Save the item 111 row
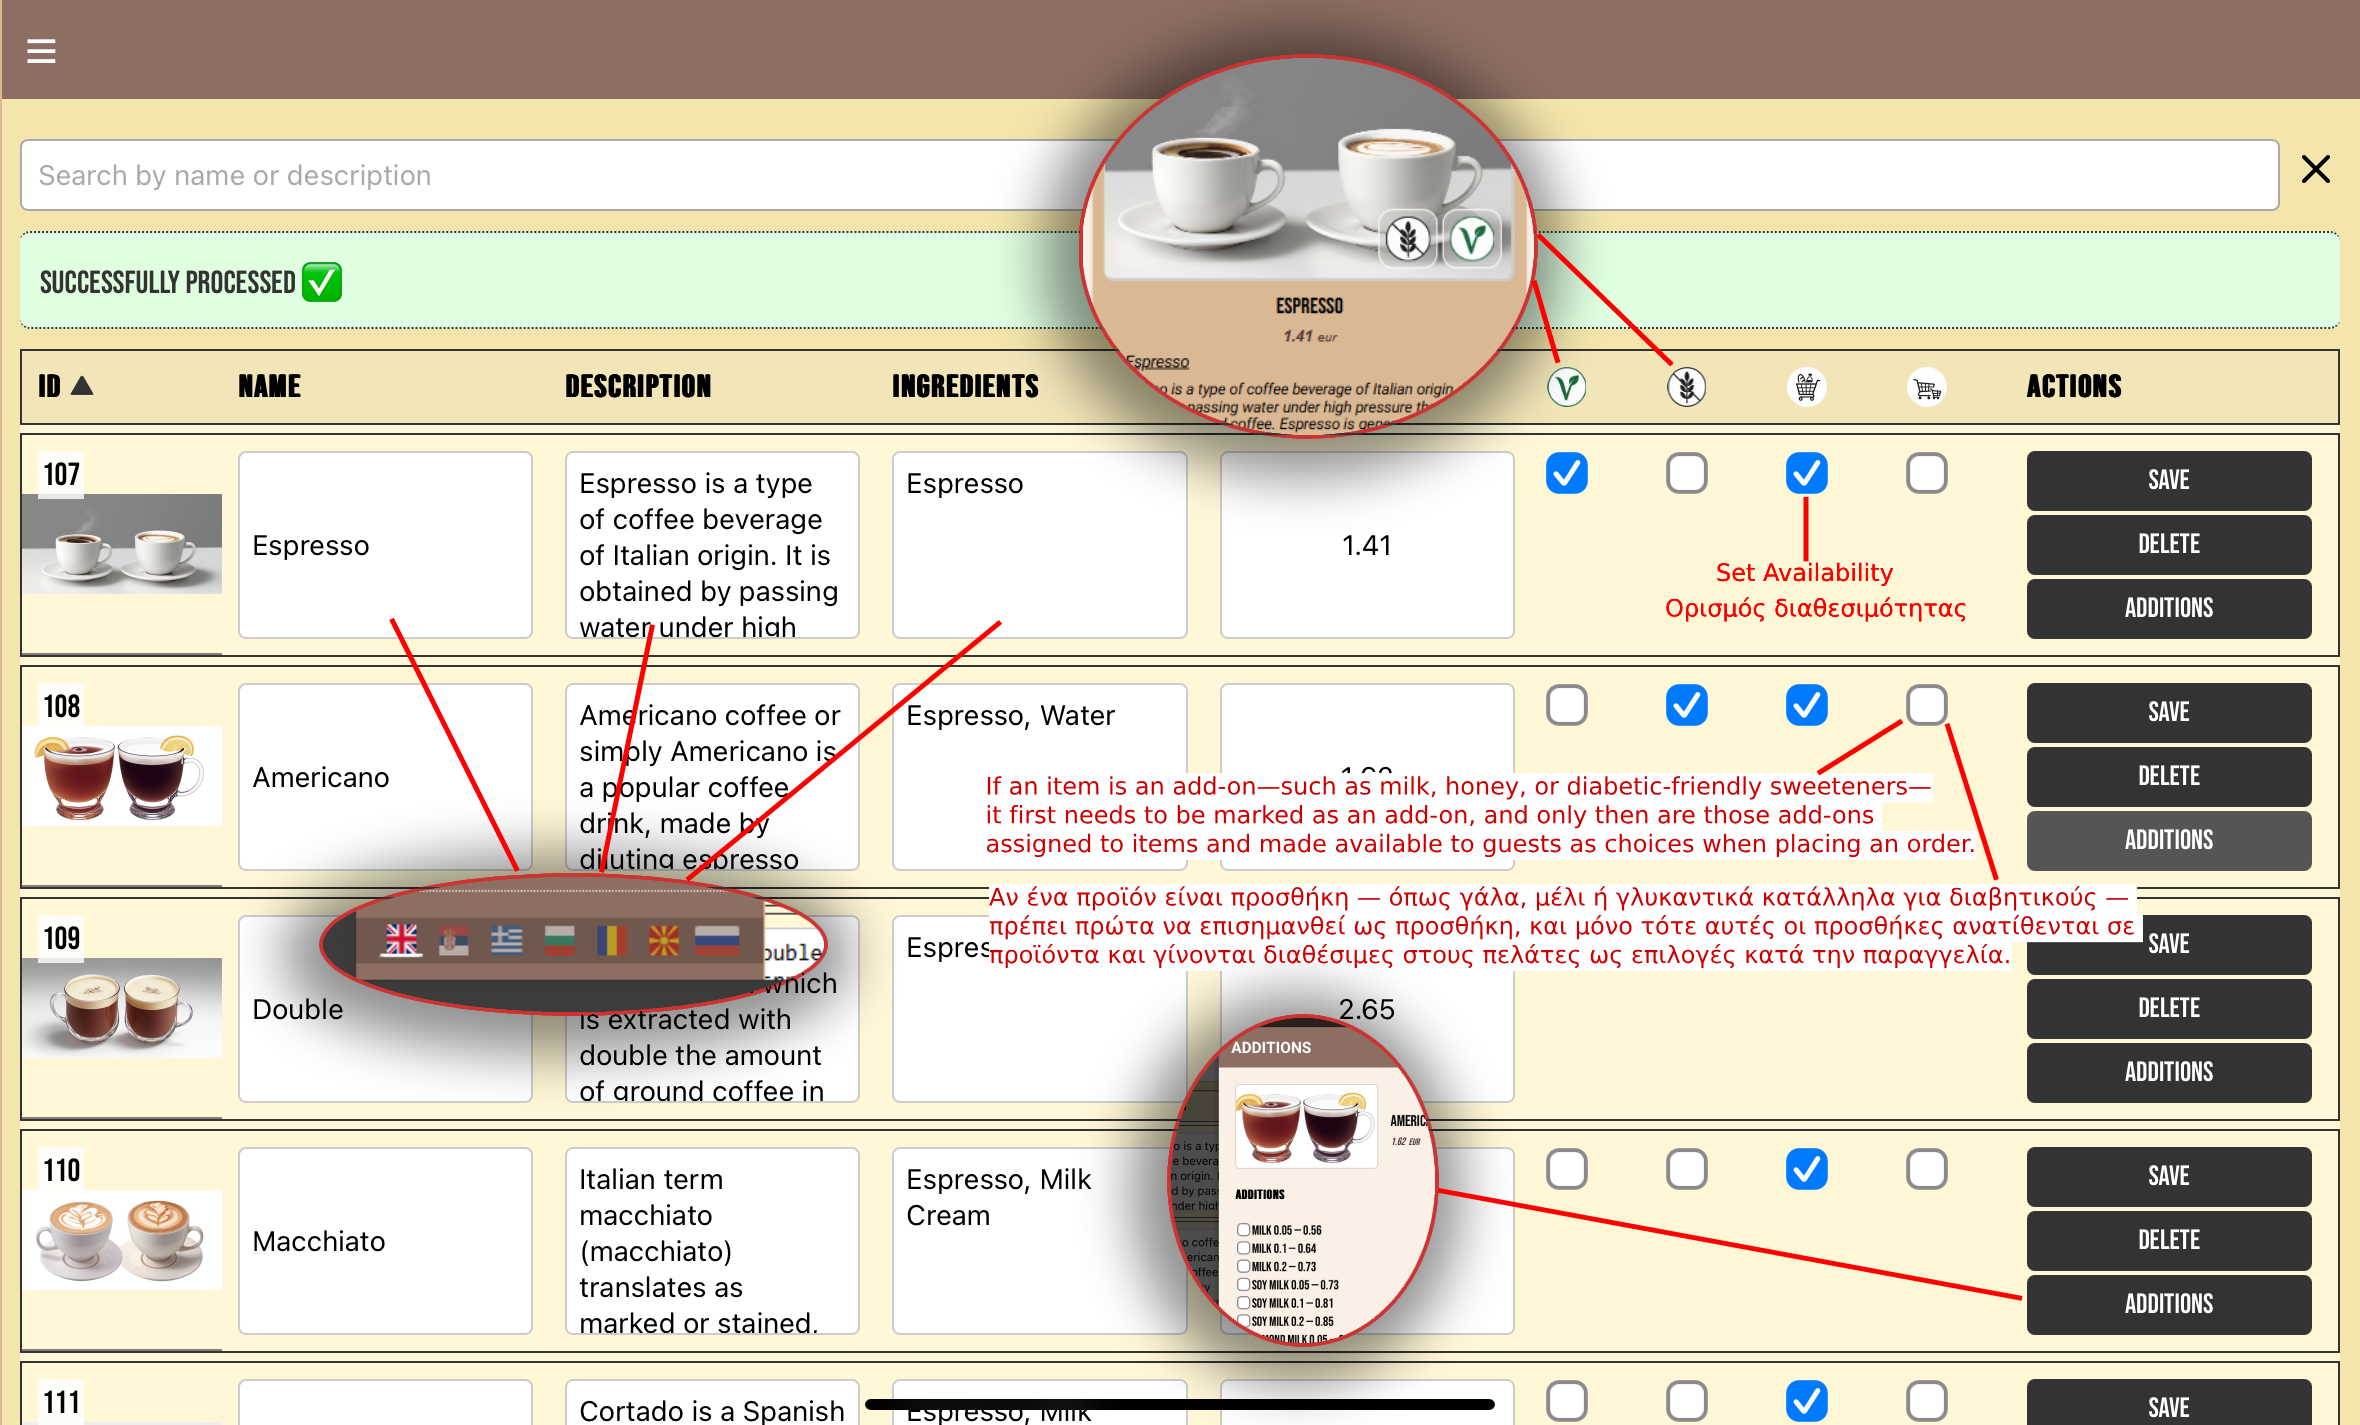 [x=2168, y=1403]
